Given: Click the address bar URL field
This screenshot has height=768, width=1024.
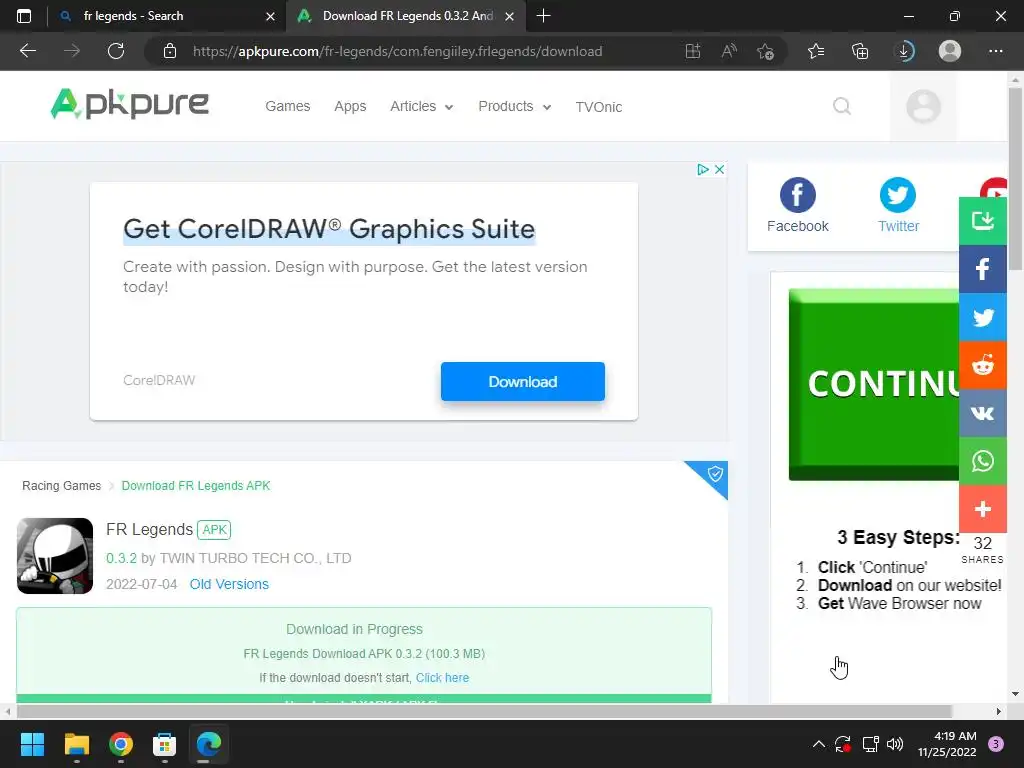Looking at the screenshot, I should [x=397, y=51].
